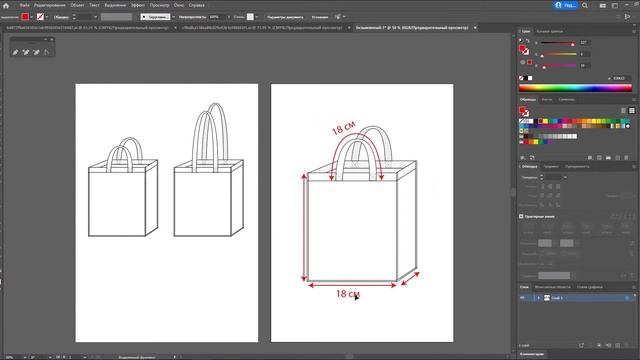Image resolution: width=640 pixels, height=360 pixels.
Task: Open the Текст menu
Action: tap(94, 5)
